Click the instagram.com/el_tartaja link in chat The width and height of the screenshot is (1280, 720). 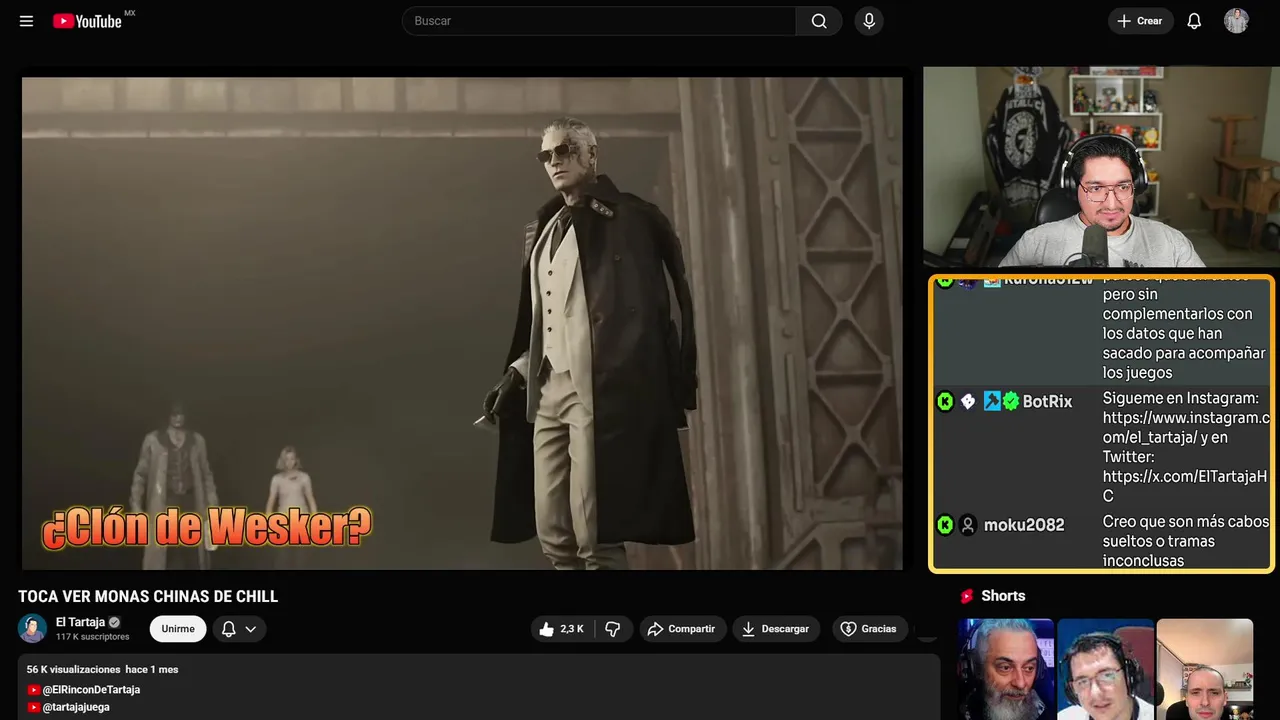tap(1186, 427)
